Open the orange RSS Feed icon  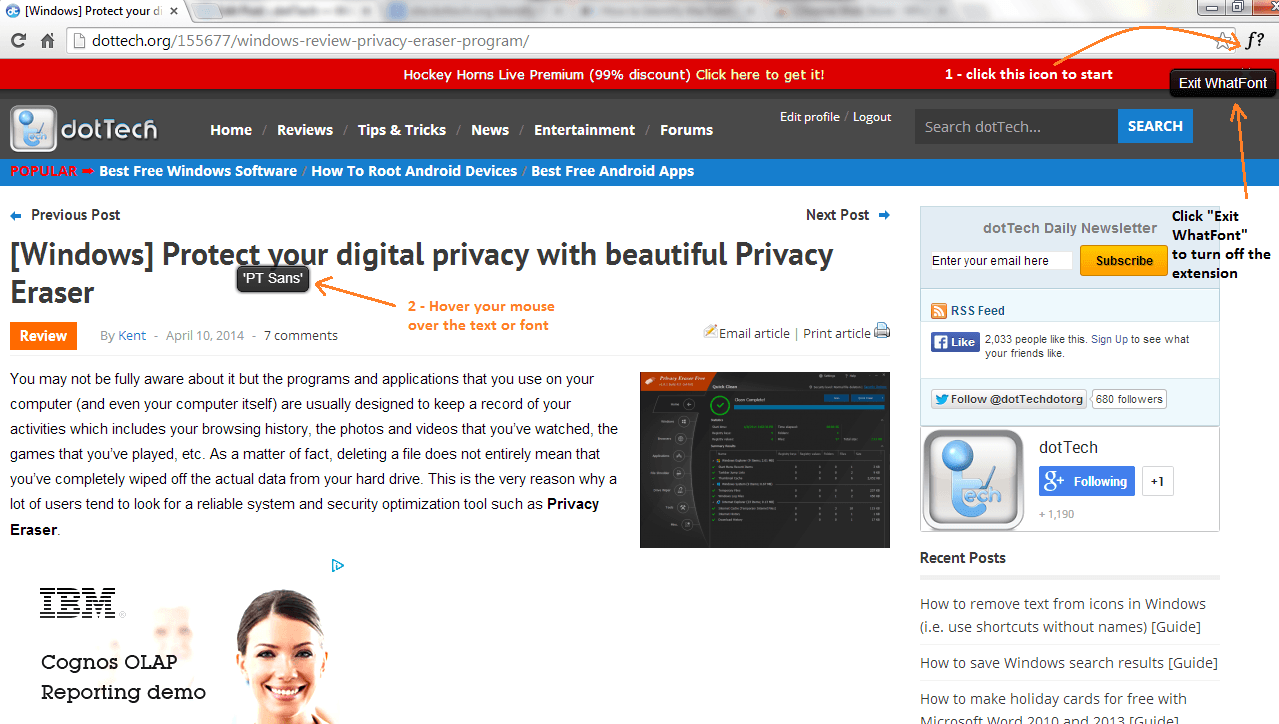939,310
